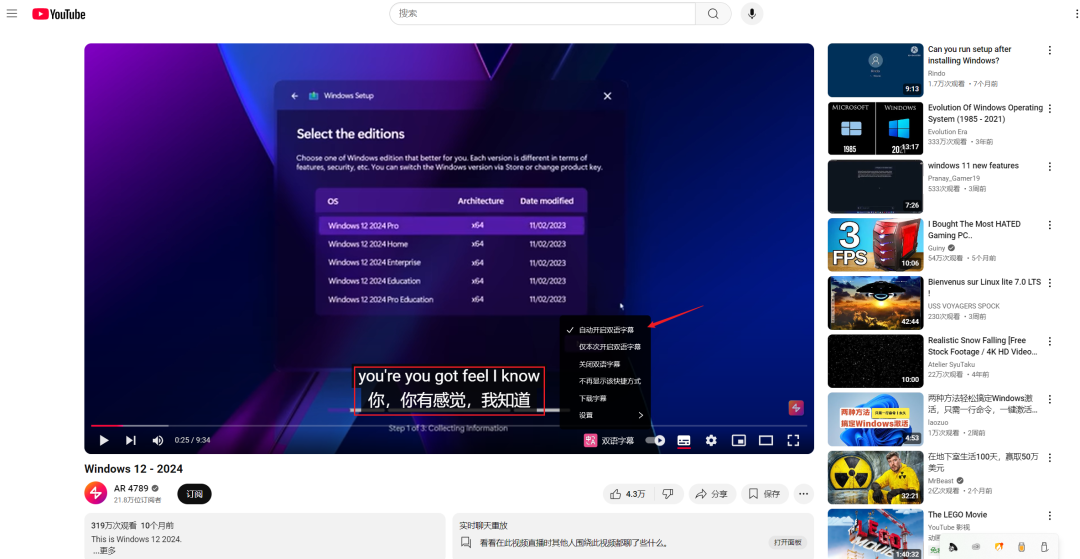The image size is (1080, 559).
Task: Expand the description with ...更多
Action: (103, 551)
